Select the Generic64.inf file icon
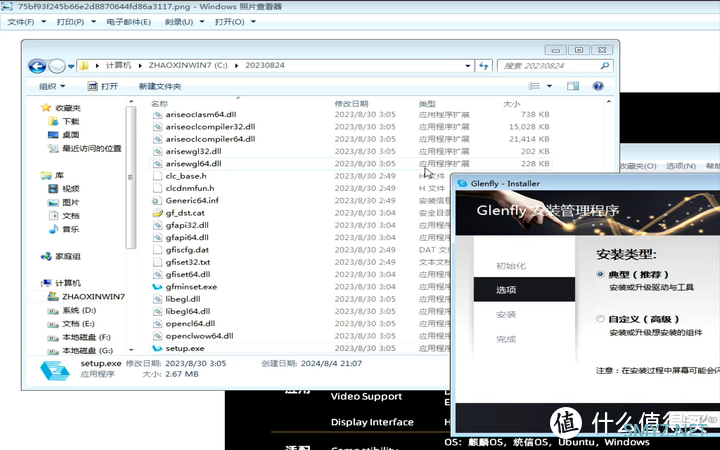The height and width of the screenshot is (450, 720). click(x=158, y=200)
